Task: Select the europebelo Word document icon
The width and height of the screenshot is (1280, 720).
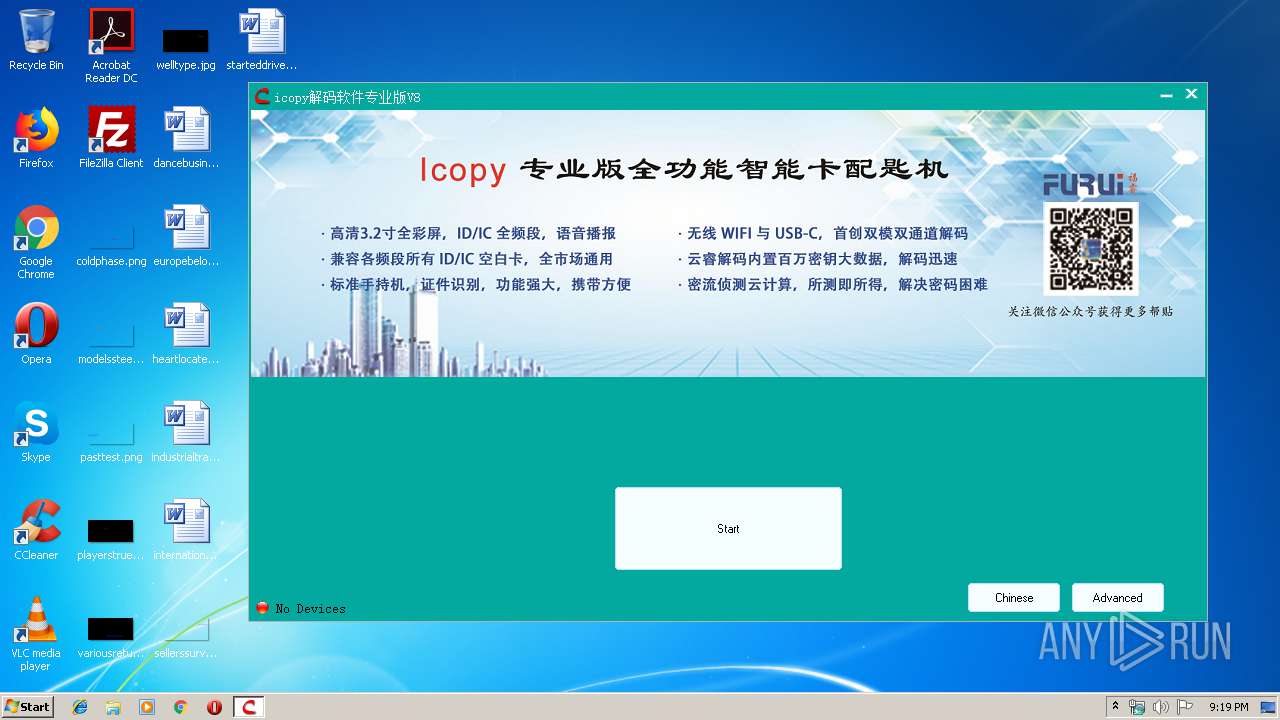Action: [186, 236]
